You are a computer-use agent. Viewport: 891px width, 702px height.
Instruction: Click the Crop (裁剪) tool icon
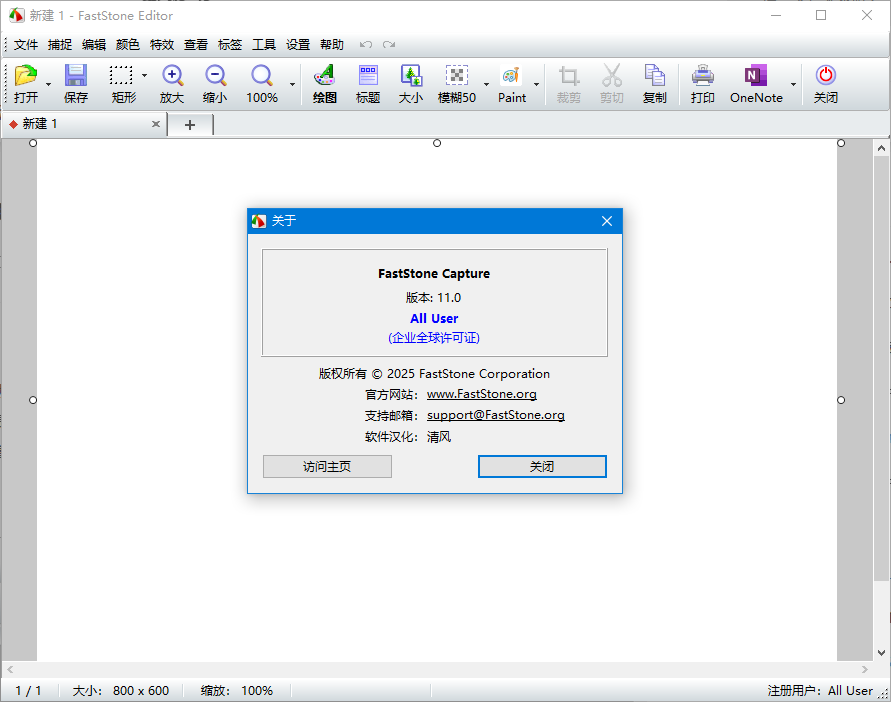pyautogui.click(x=568, y=76)
